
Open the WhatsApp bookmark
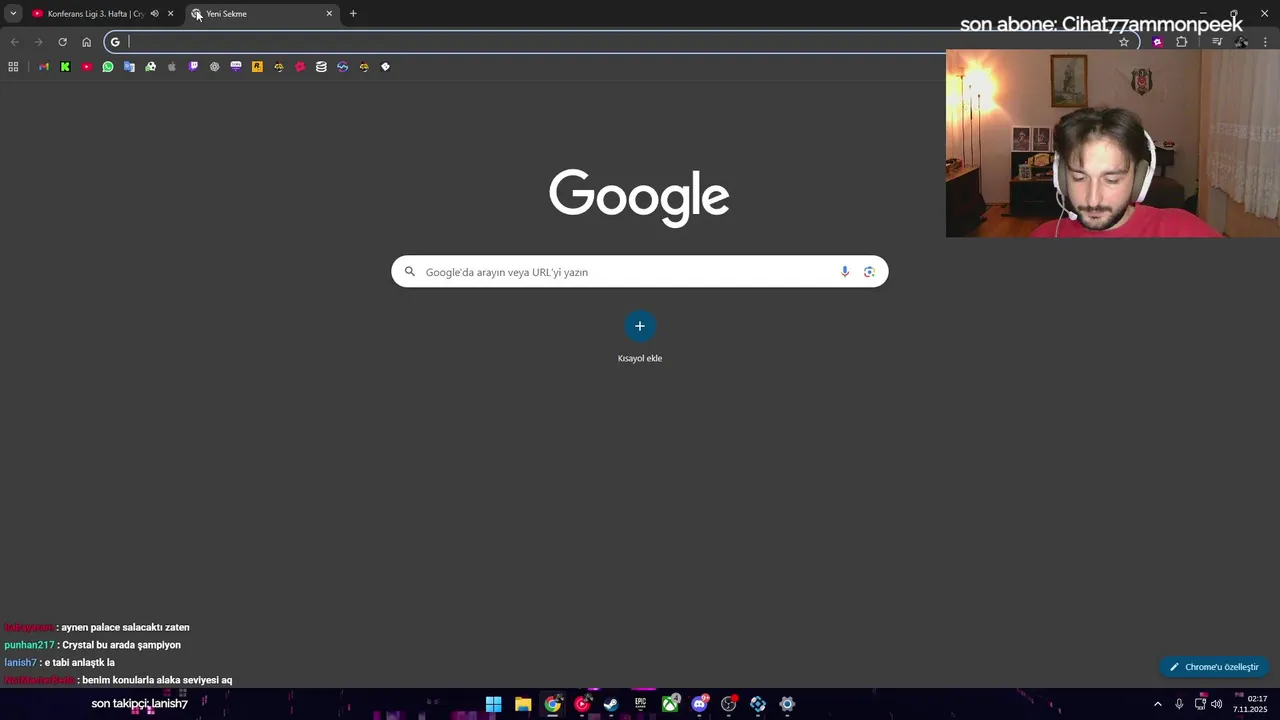108,67
